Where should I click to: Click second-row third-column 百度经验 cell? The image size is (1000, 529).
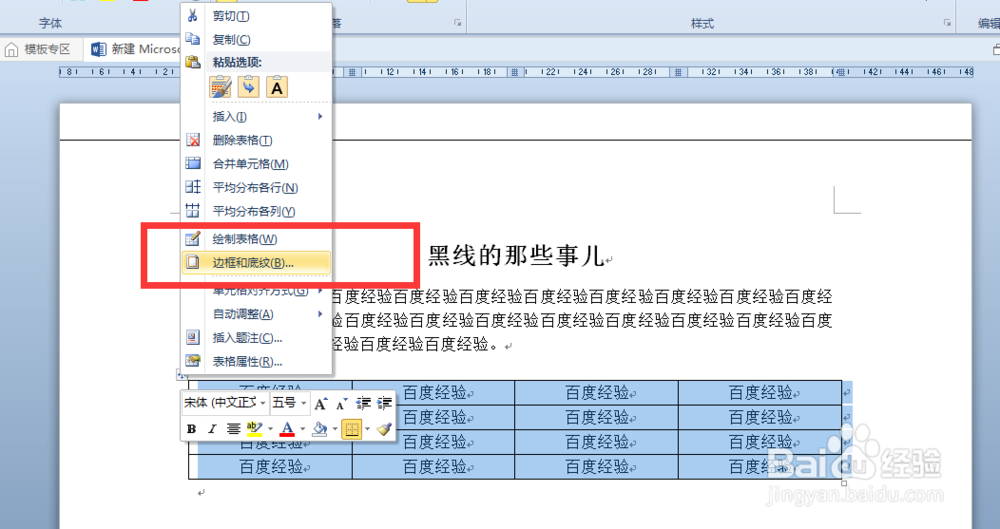pyautogui.click(x=597, y=417)
